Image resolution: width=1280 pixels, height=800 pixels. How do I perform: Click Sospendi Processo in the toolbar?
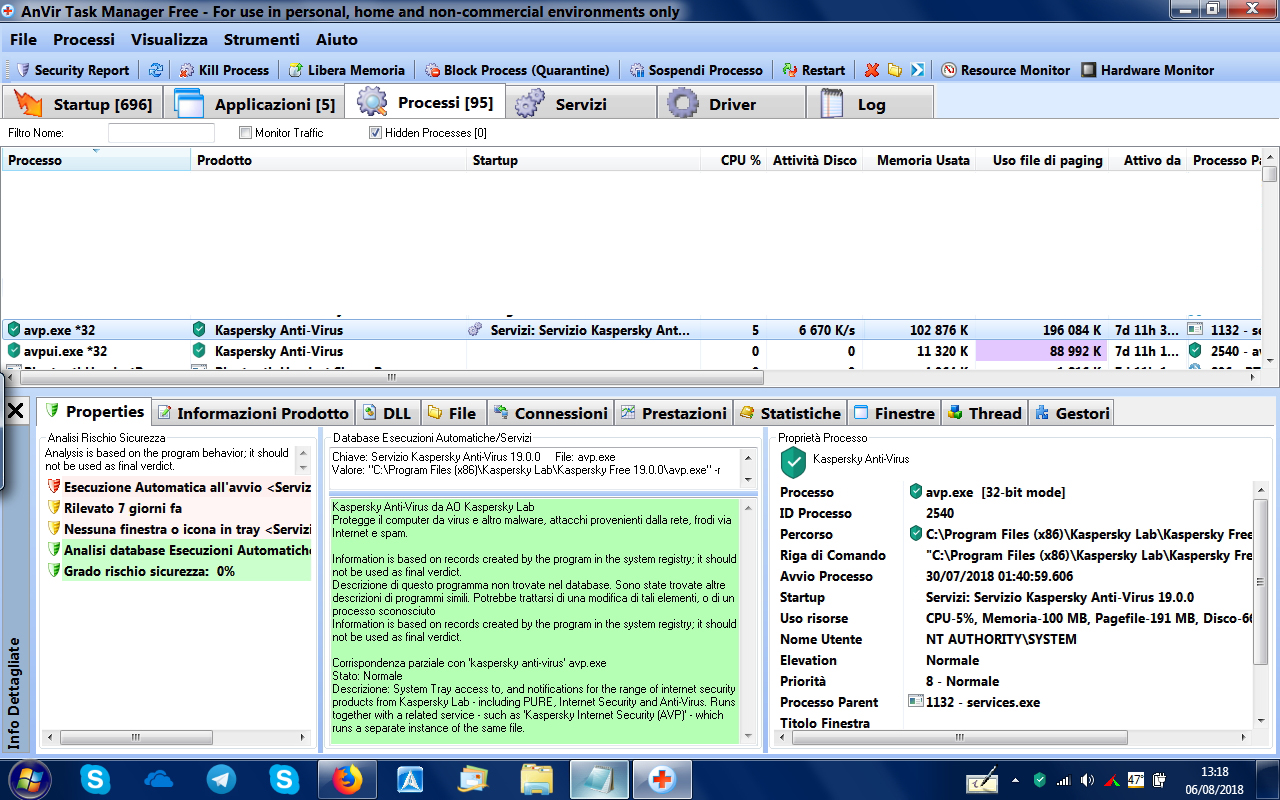696,70
